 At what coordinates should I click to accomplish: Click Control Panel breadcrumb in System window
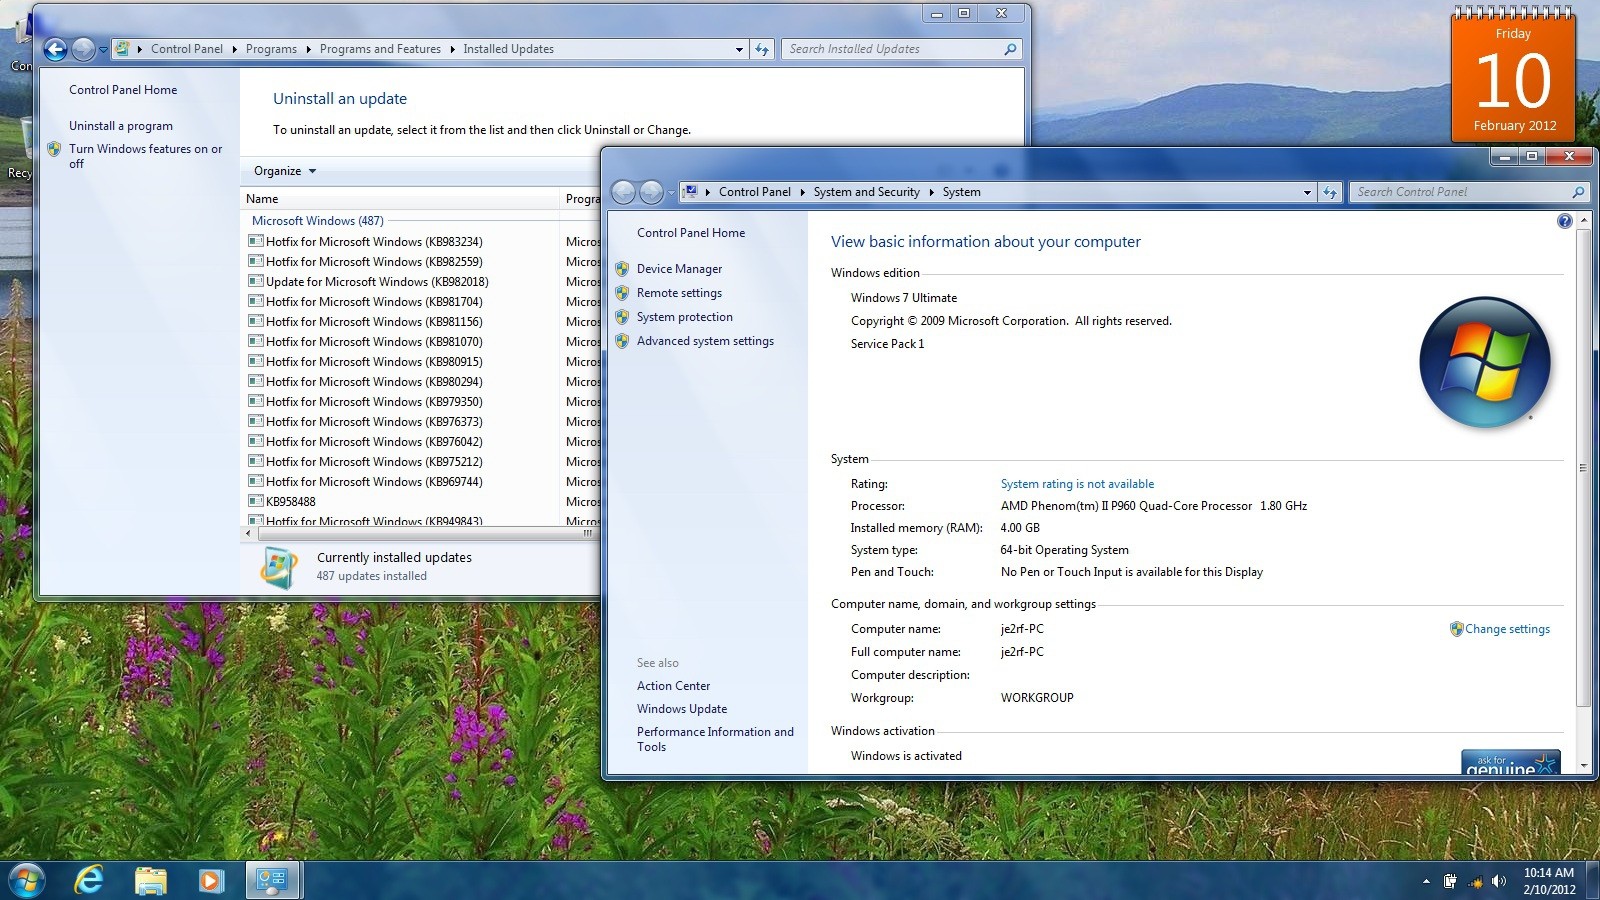[754, 192]
